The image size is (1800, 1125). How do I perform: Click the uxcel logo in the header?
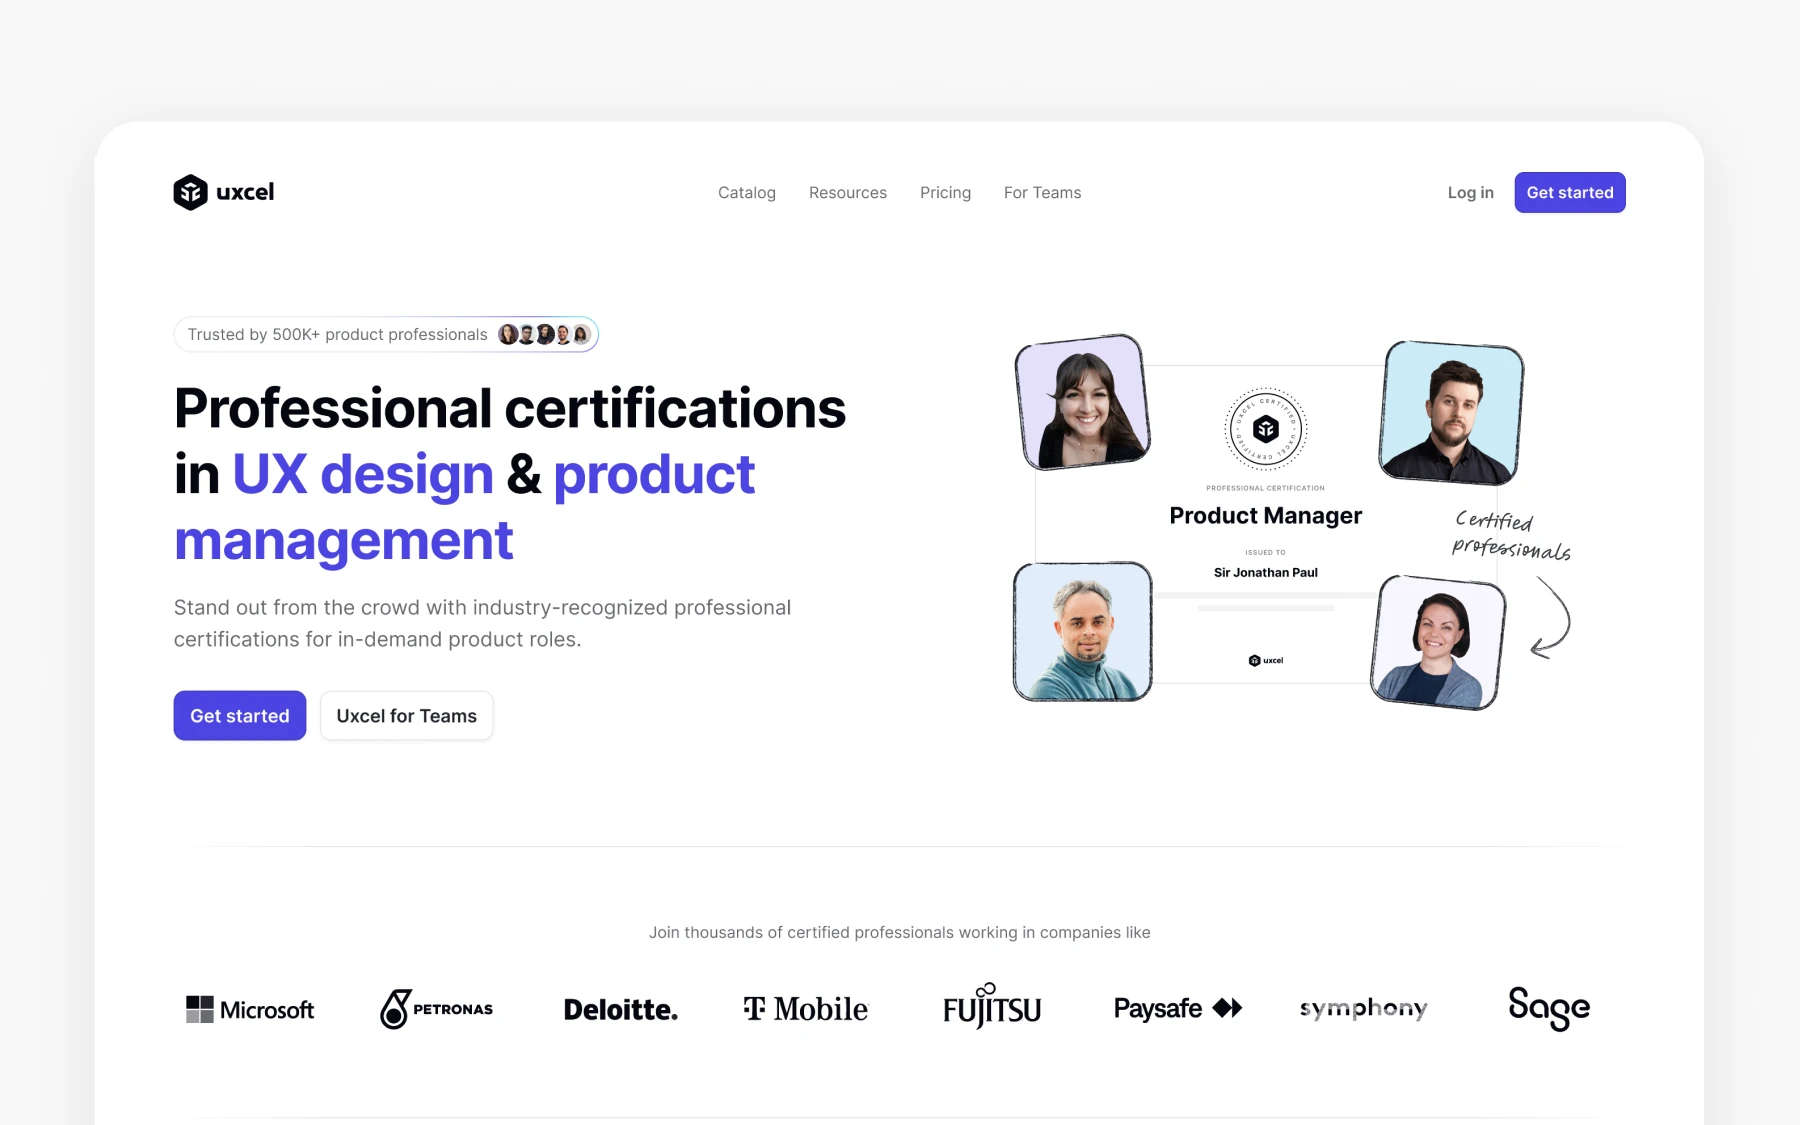pos(224,192)
